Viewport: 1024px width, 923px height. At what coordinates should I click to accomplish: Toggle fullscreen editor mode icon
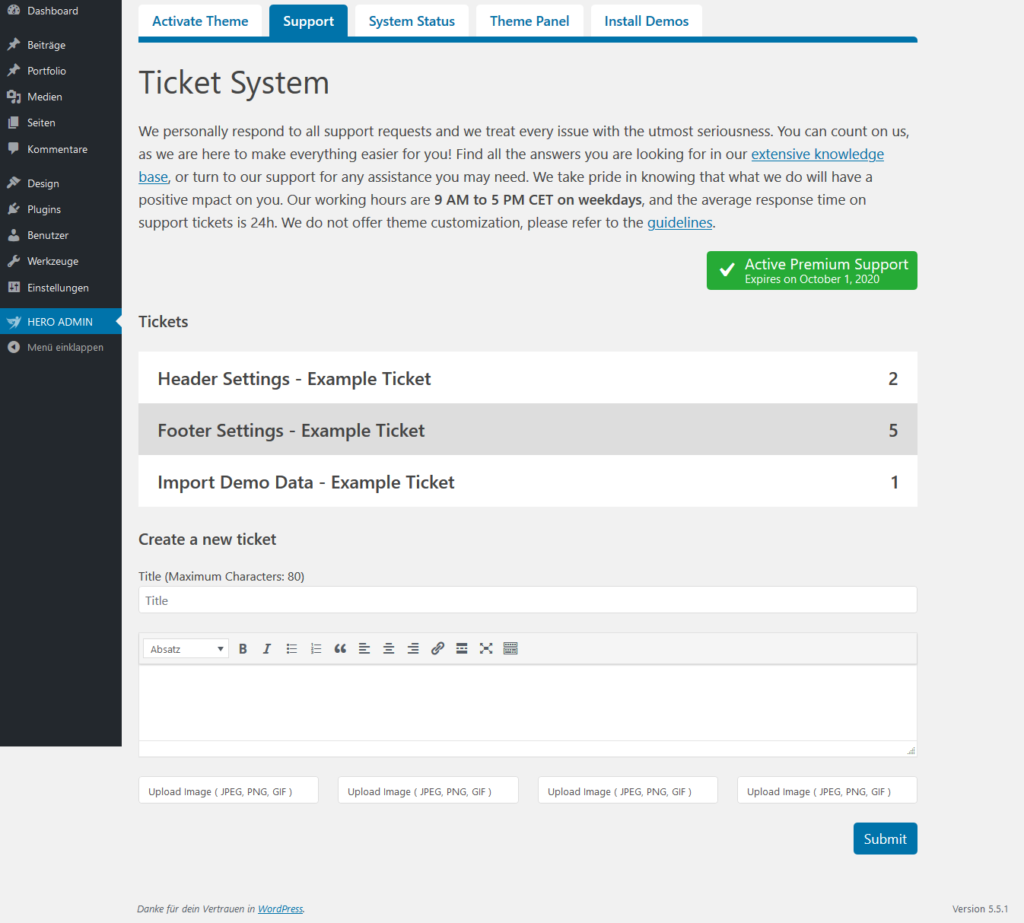(486, 649)
